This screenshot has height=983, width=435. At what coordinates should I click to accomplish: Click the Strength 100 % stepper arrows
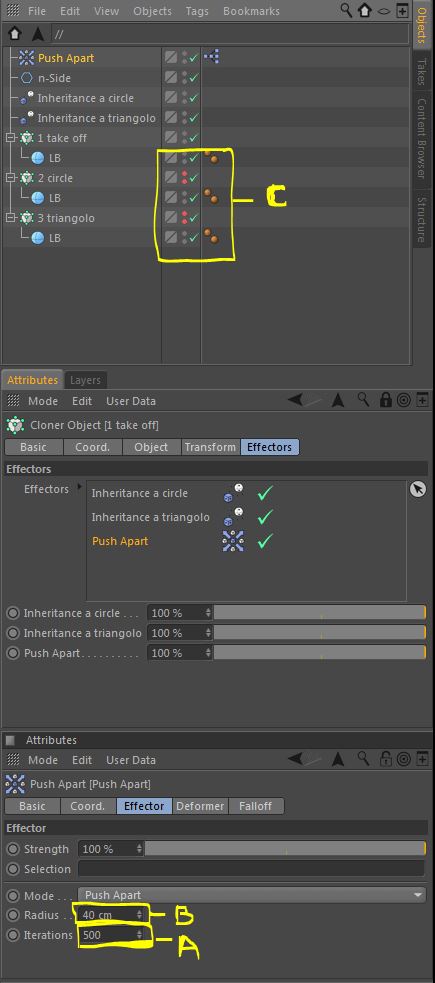[x=139, y=849]
